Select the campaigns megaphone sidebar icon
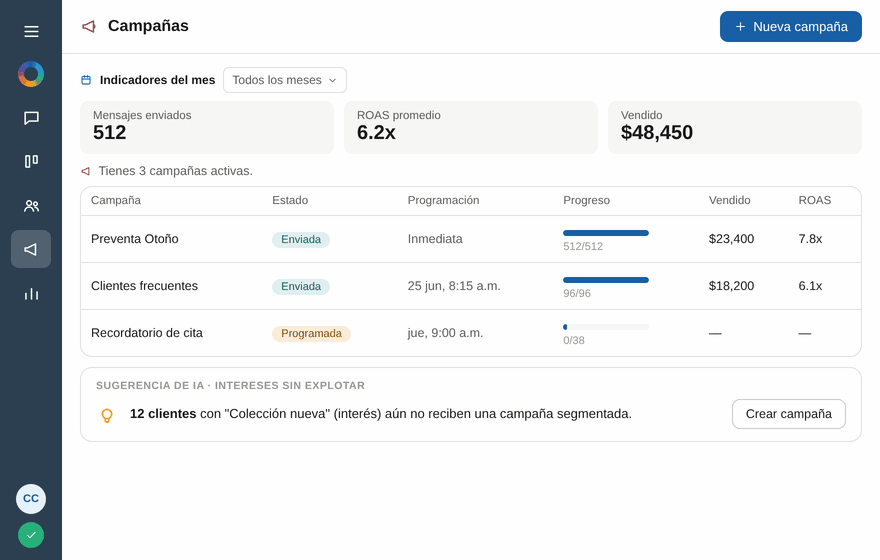 pos(31,249)
